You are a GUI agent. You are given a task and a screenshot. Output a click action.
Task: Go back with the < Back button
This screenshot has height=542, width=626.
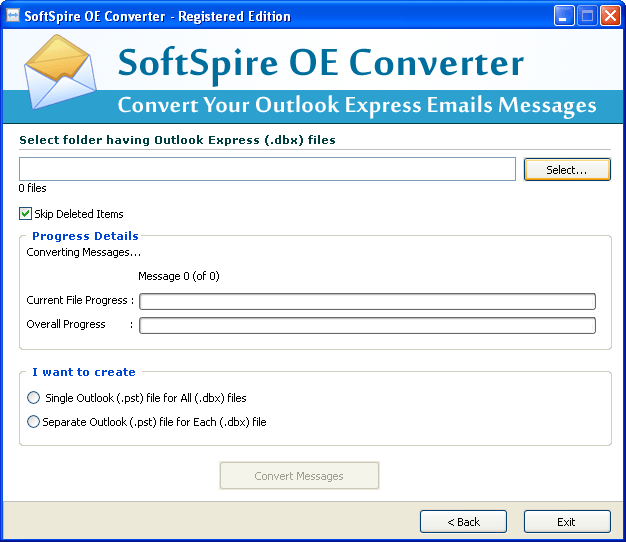point(463,521)
